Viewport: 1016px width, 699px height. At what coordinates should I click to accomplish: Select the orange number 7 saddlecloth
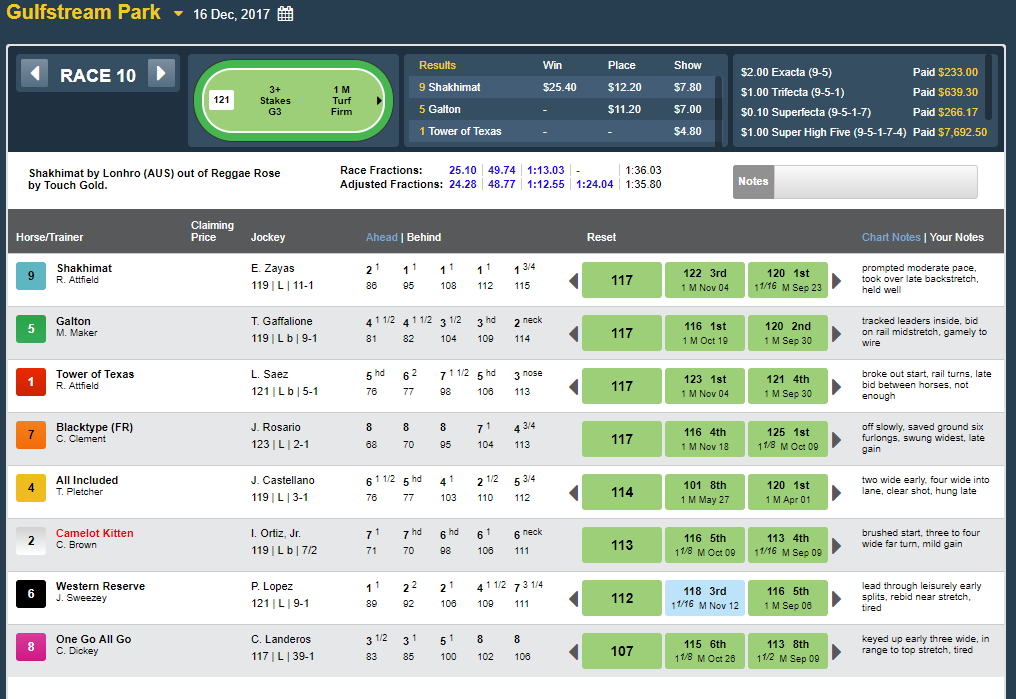pos(31,435)
